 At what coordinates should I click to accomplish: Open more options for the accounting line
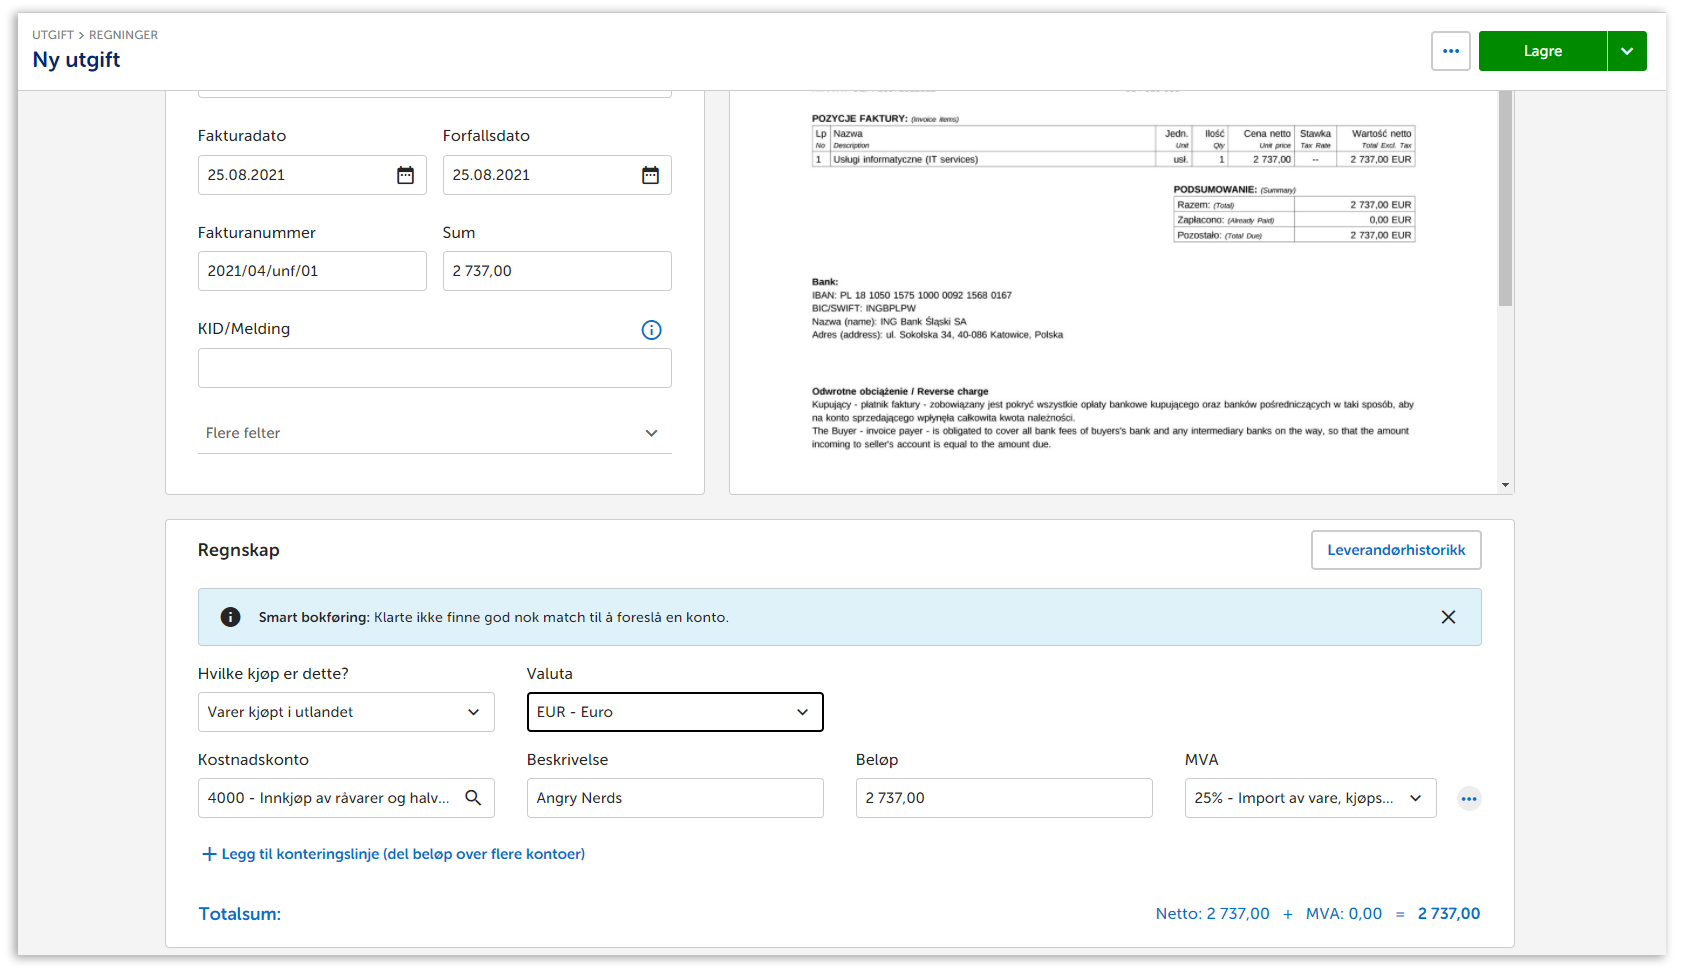pos(1468,798)
